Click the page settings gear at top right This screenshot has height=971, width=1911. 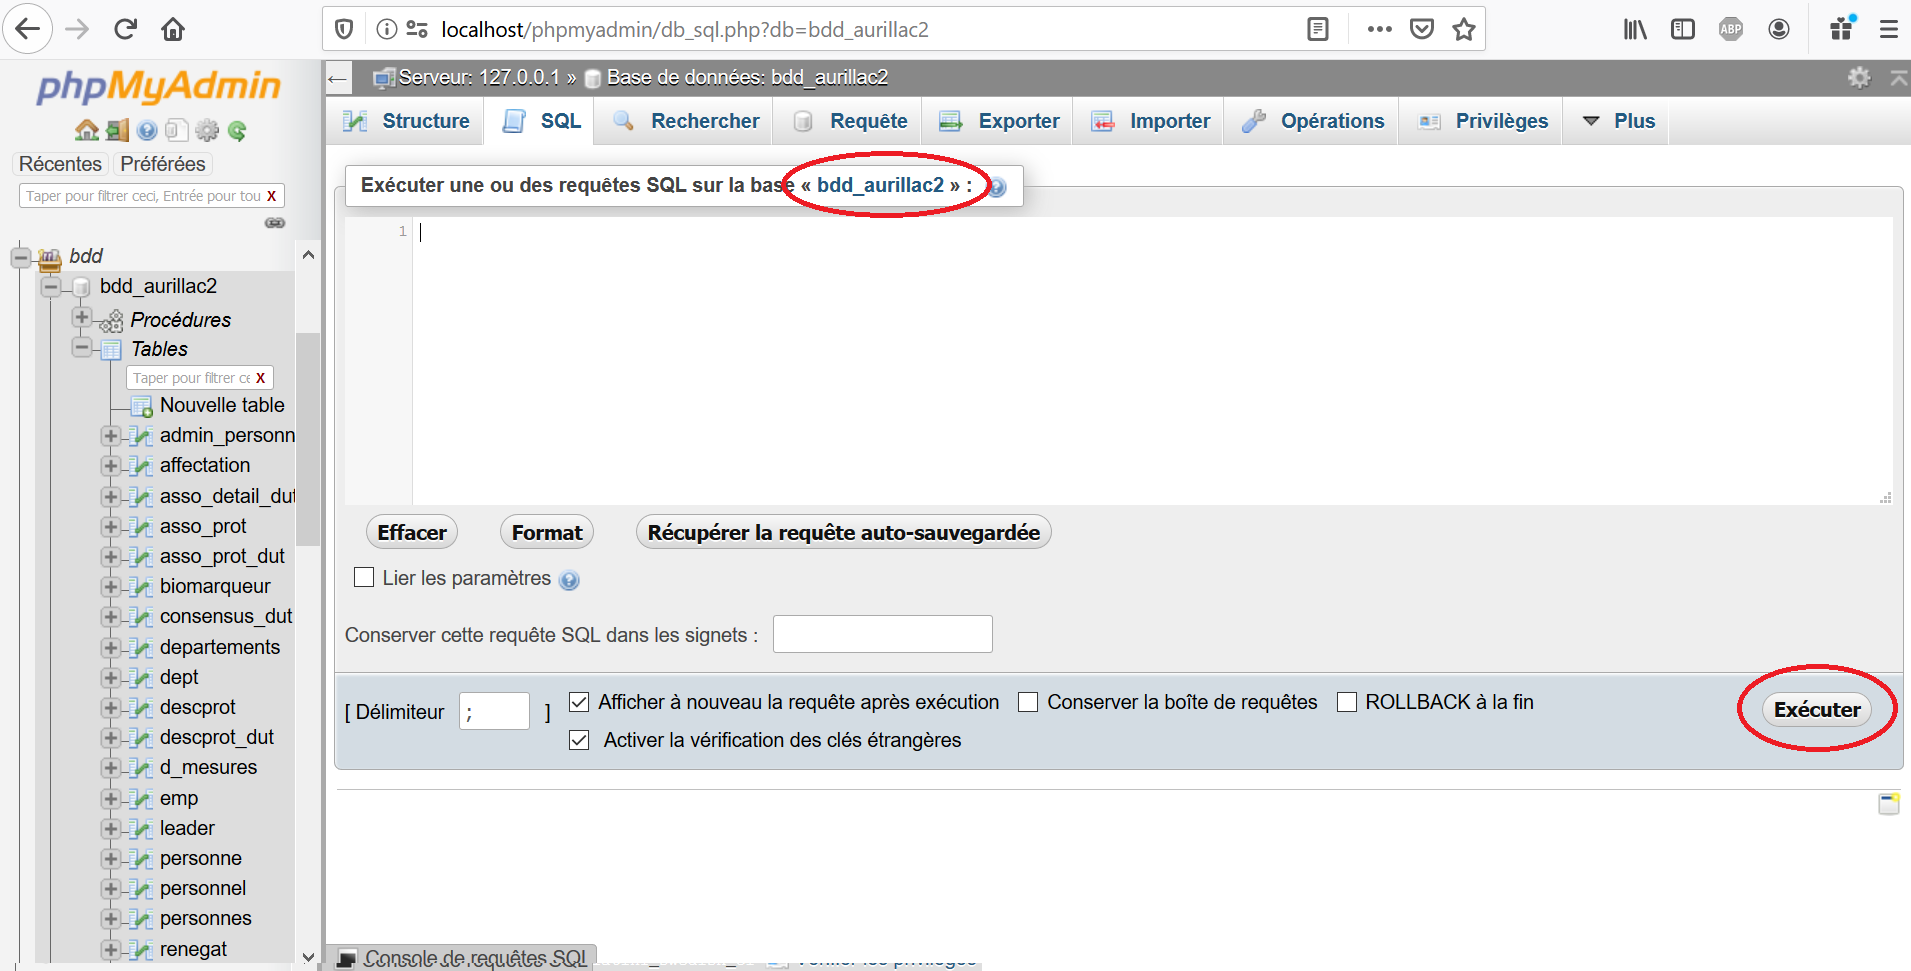coord(1858,78)
